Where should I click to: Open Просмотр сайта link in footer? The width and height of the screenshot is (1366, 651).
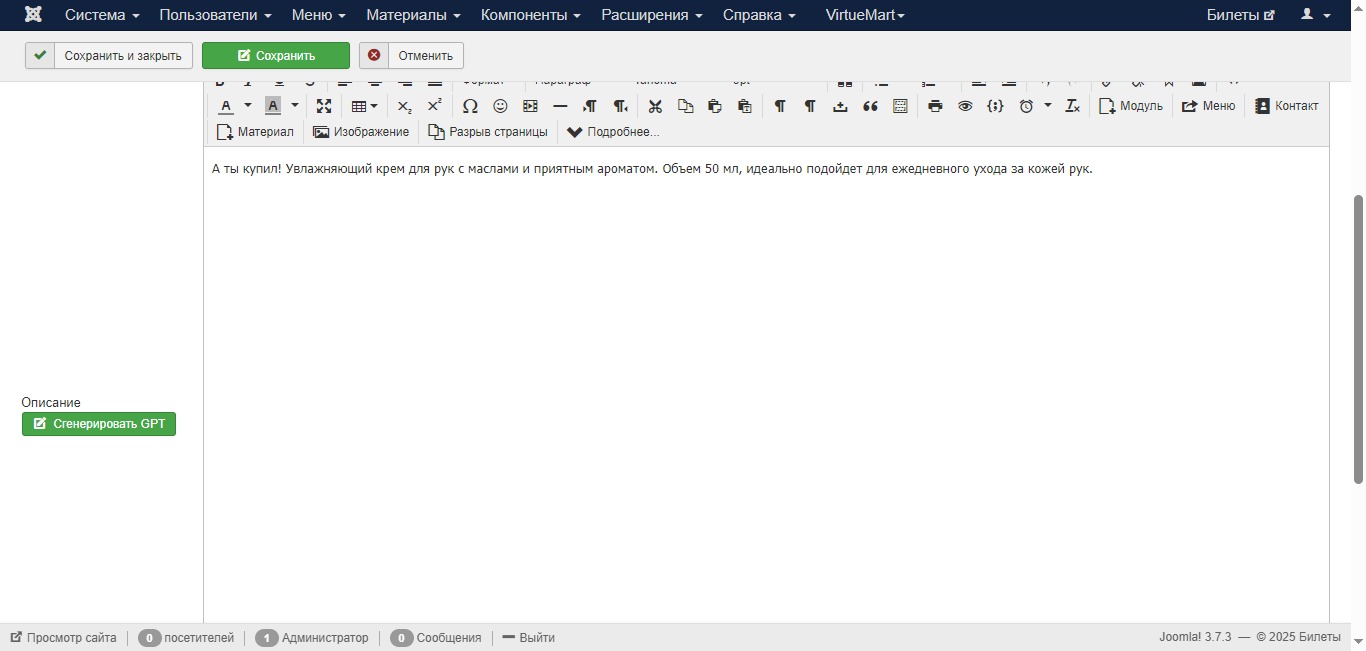coord(63,638)
